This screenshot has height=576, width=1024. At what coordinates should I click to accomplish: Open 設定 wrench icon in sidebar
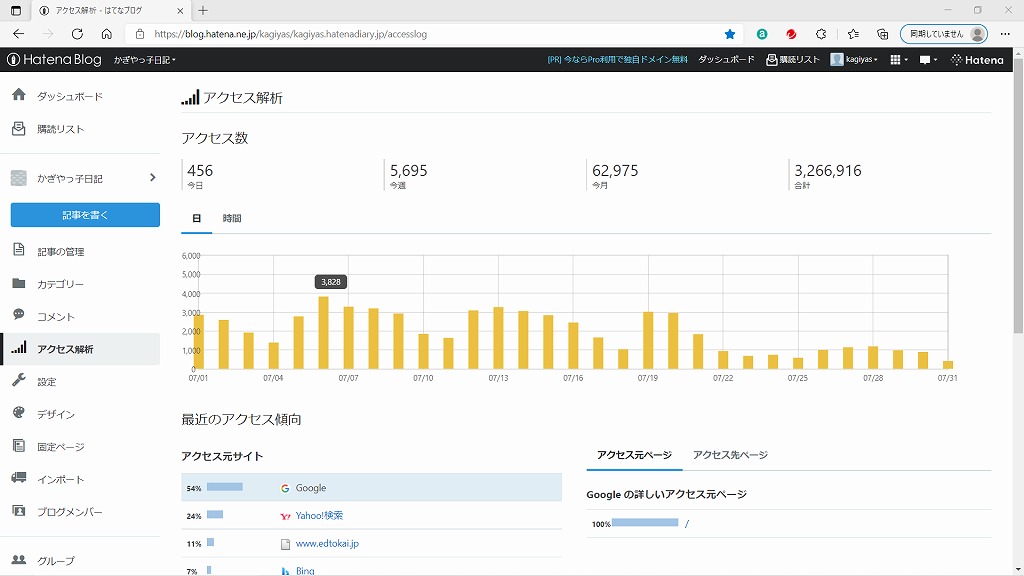pyautogui.click(x=19, y=380)
